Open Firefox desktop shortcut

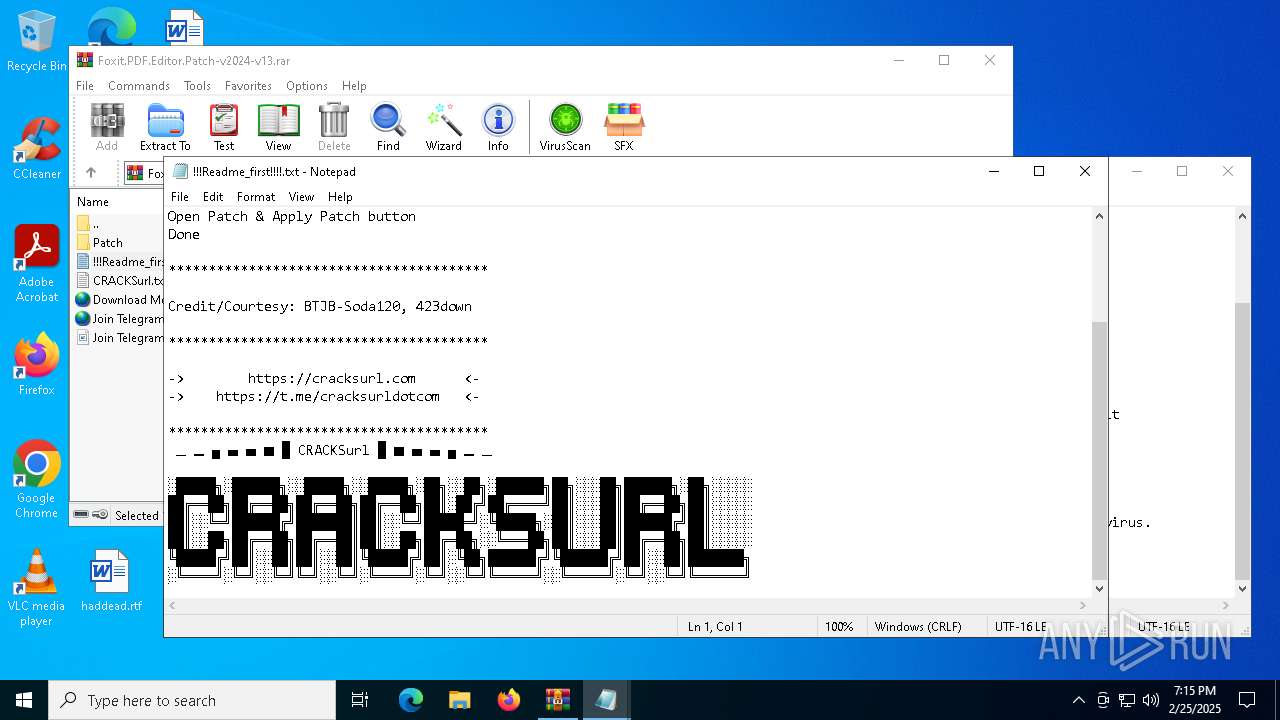pos(36,364)
